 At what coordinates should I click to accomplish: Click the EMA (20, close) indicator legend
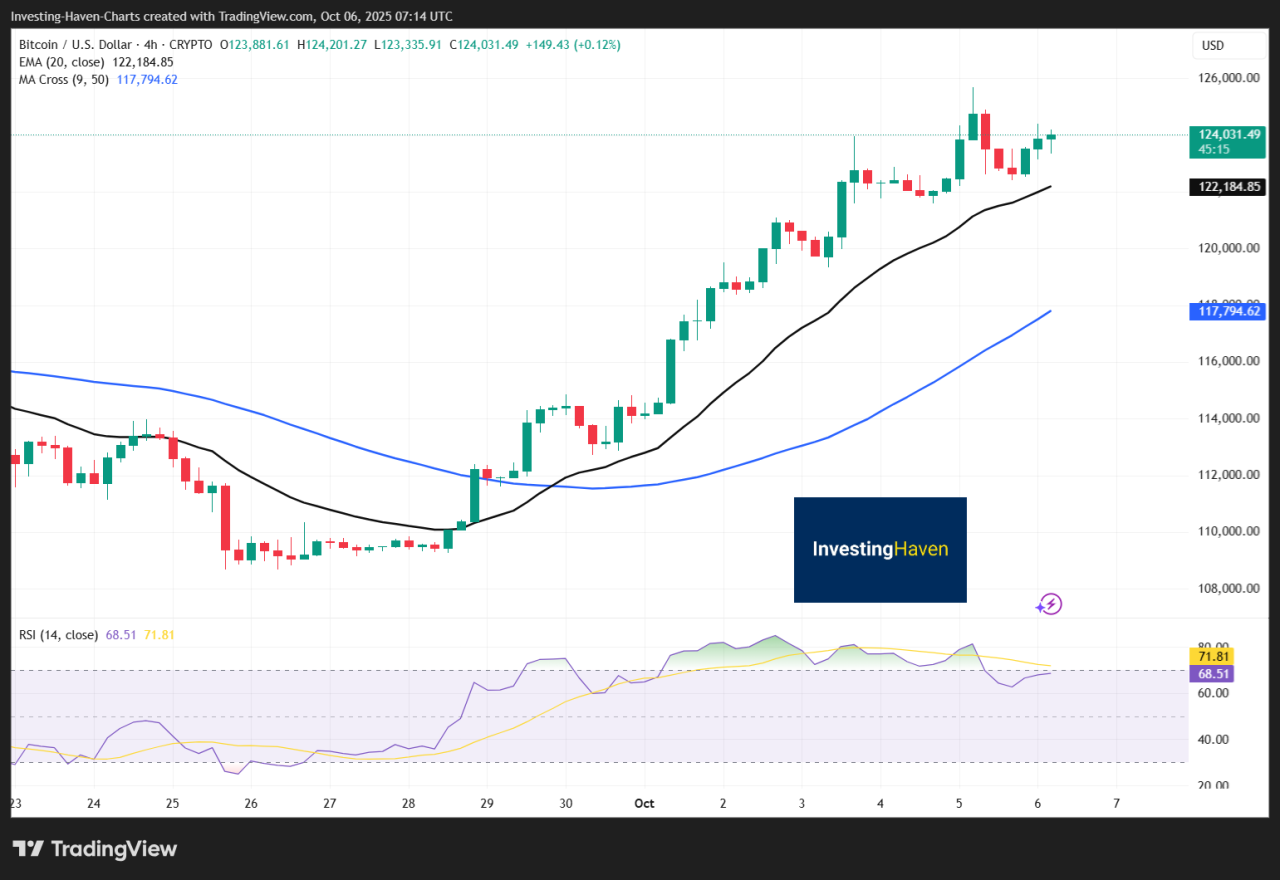click(66, 62)
